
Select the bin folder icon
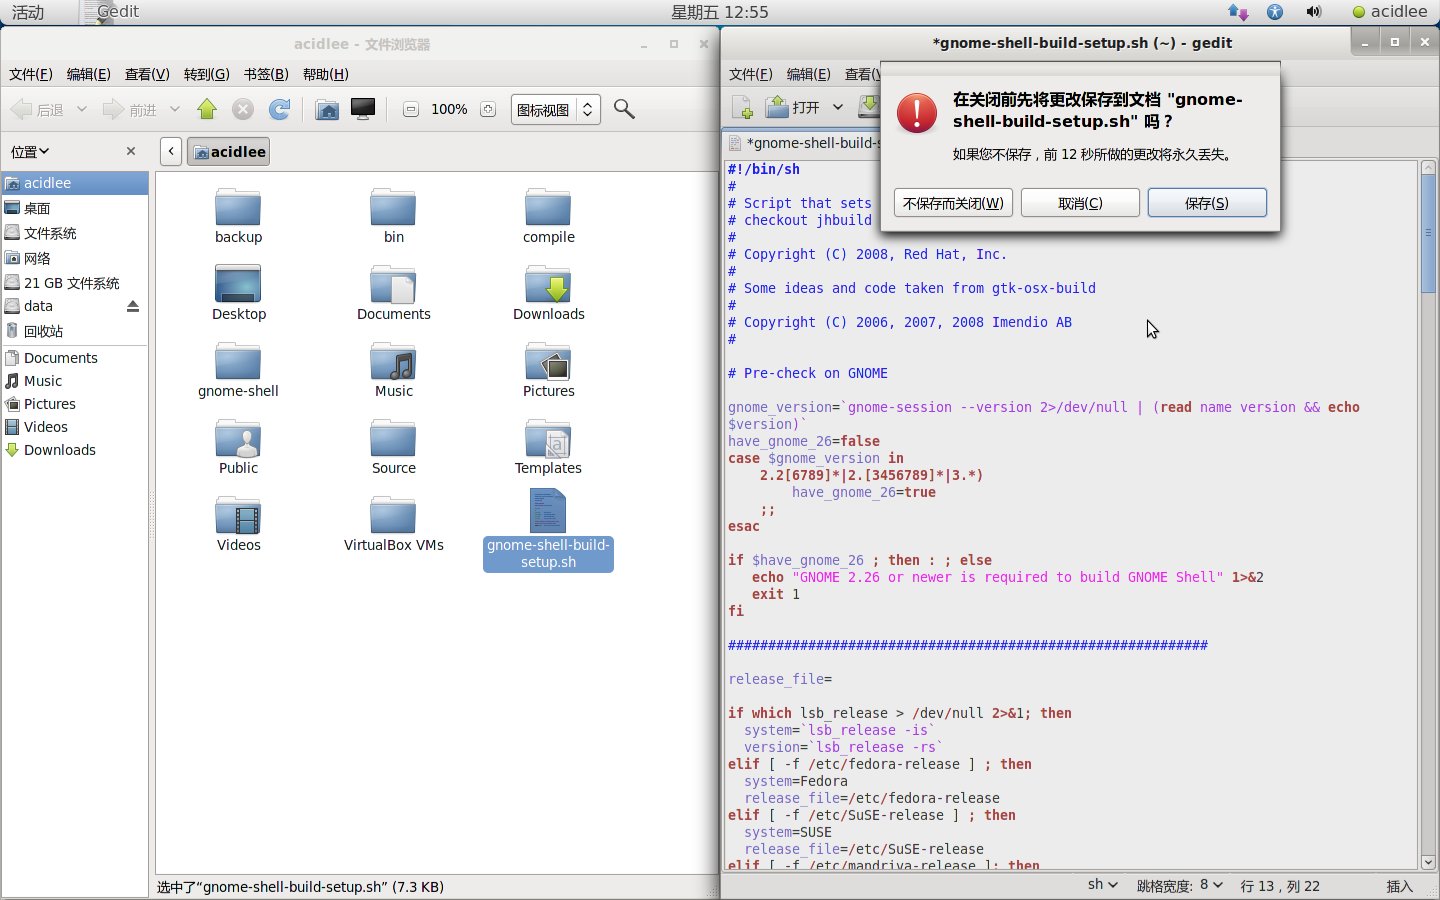(394, 217)
